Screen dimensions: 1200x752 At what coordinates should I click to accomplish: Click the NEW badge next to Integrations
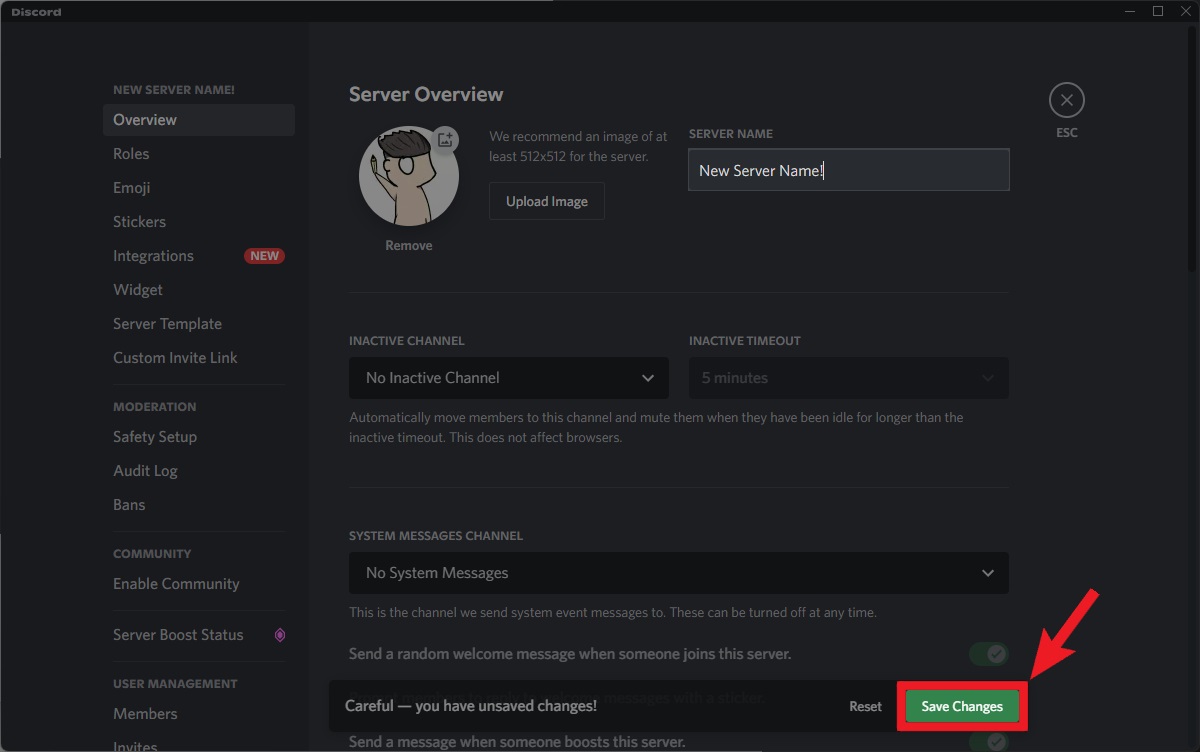pyautogui.click(x=263, y=255)
